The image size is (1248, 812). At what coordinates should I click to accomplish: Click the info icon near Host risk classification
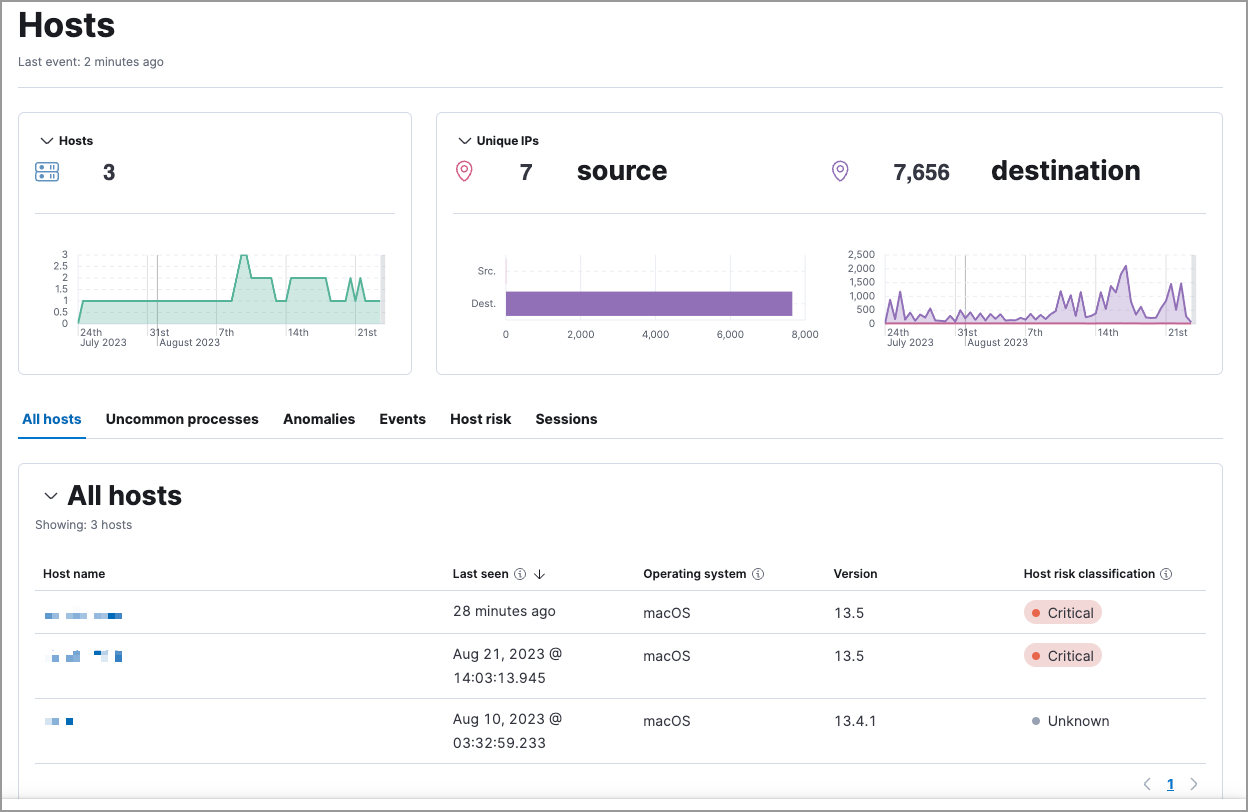1166,573
